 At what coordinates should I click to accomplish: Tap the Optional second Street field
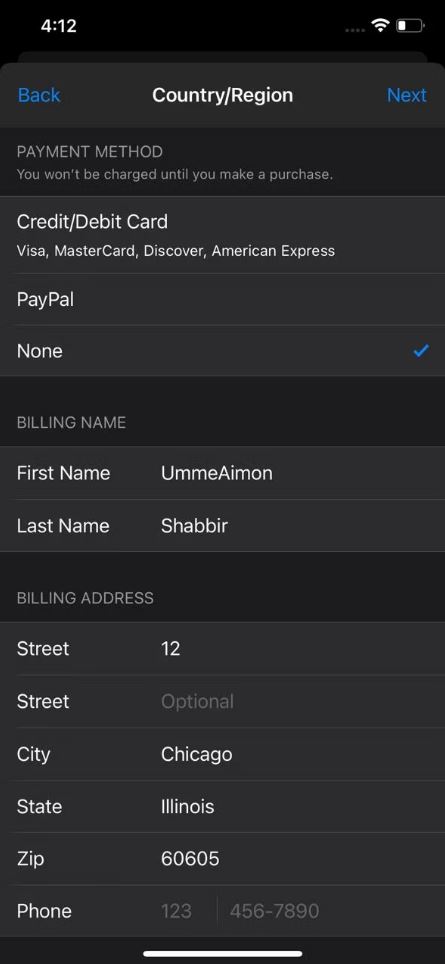[222, 701]
